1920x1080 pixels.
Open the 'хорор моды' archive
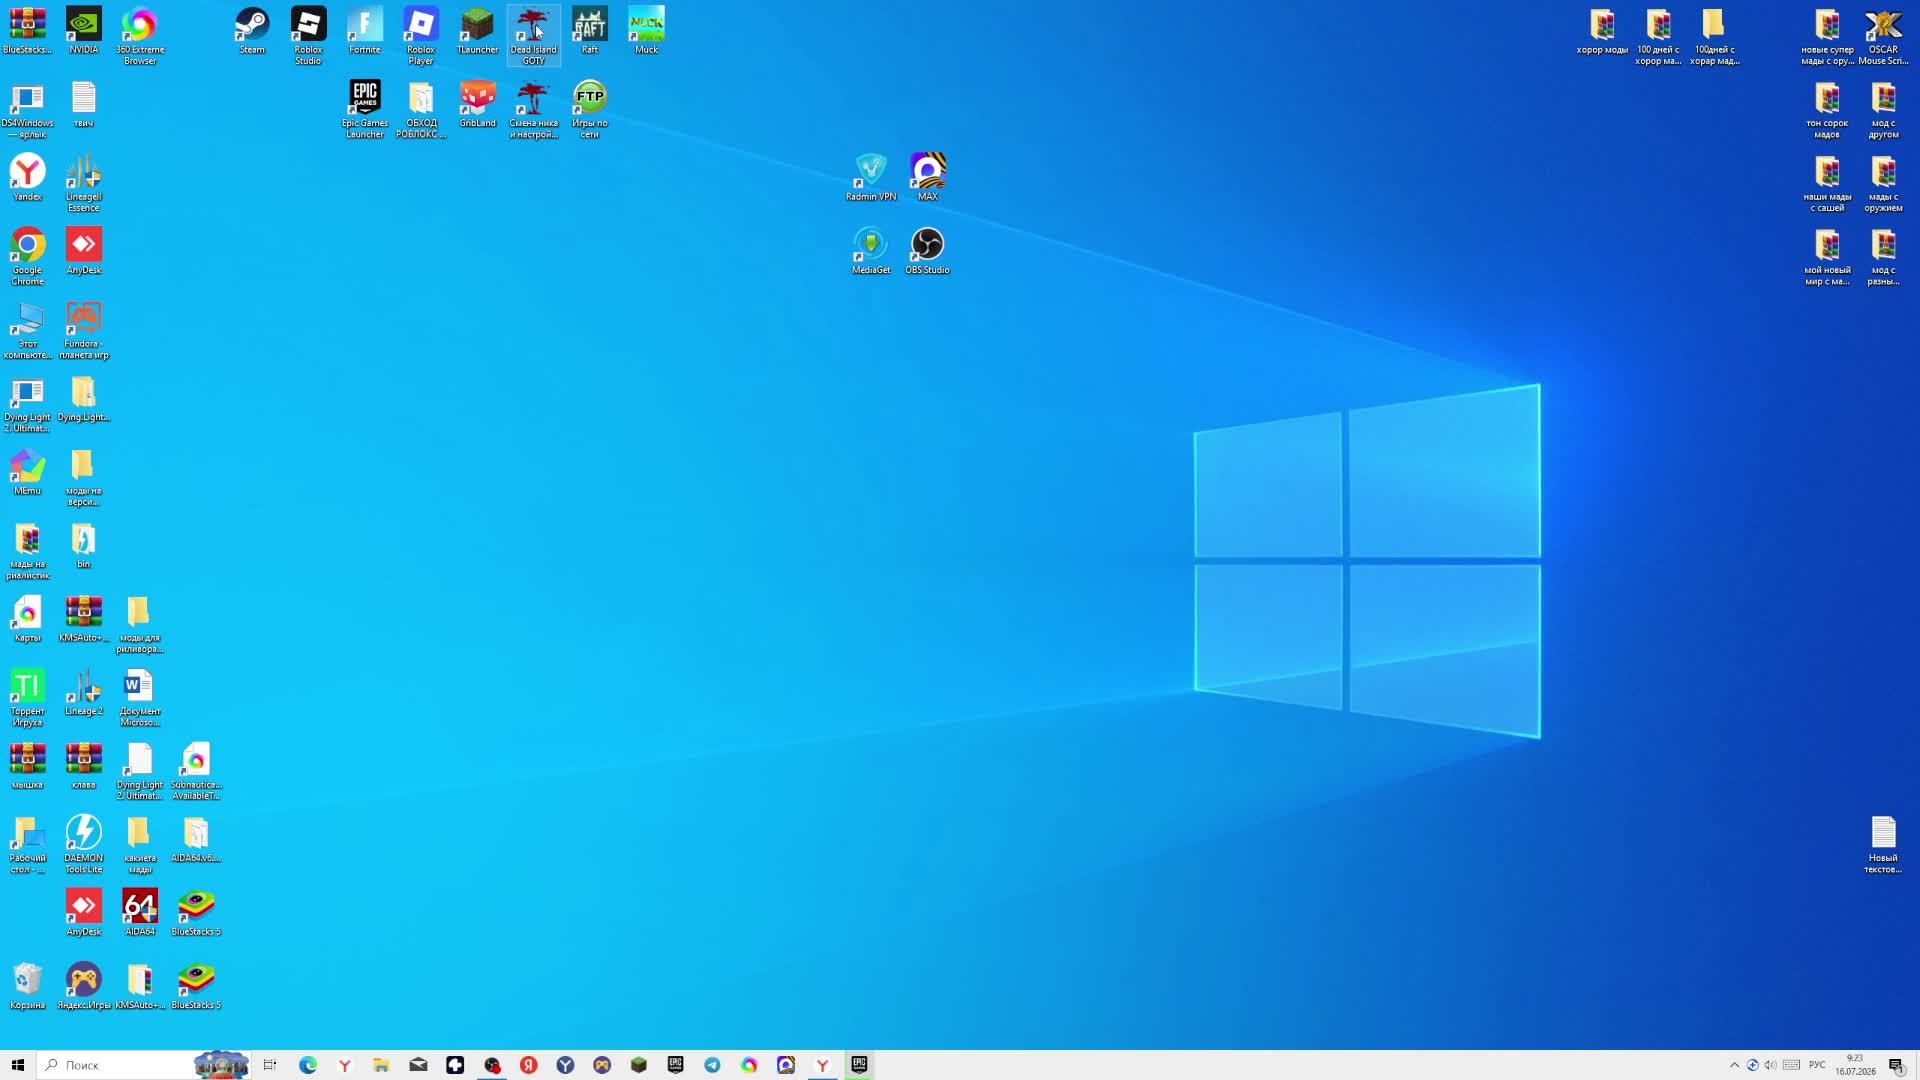pos(1602,31)
